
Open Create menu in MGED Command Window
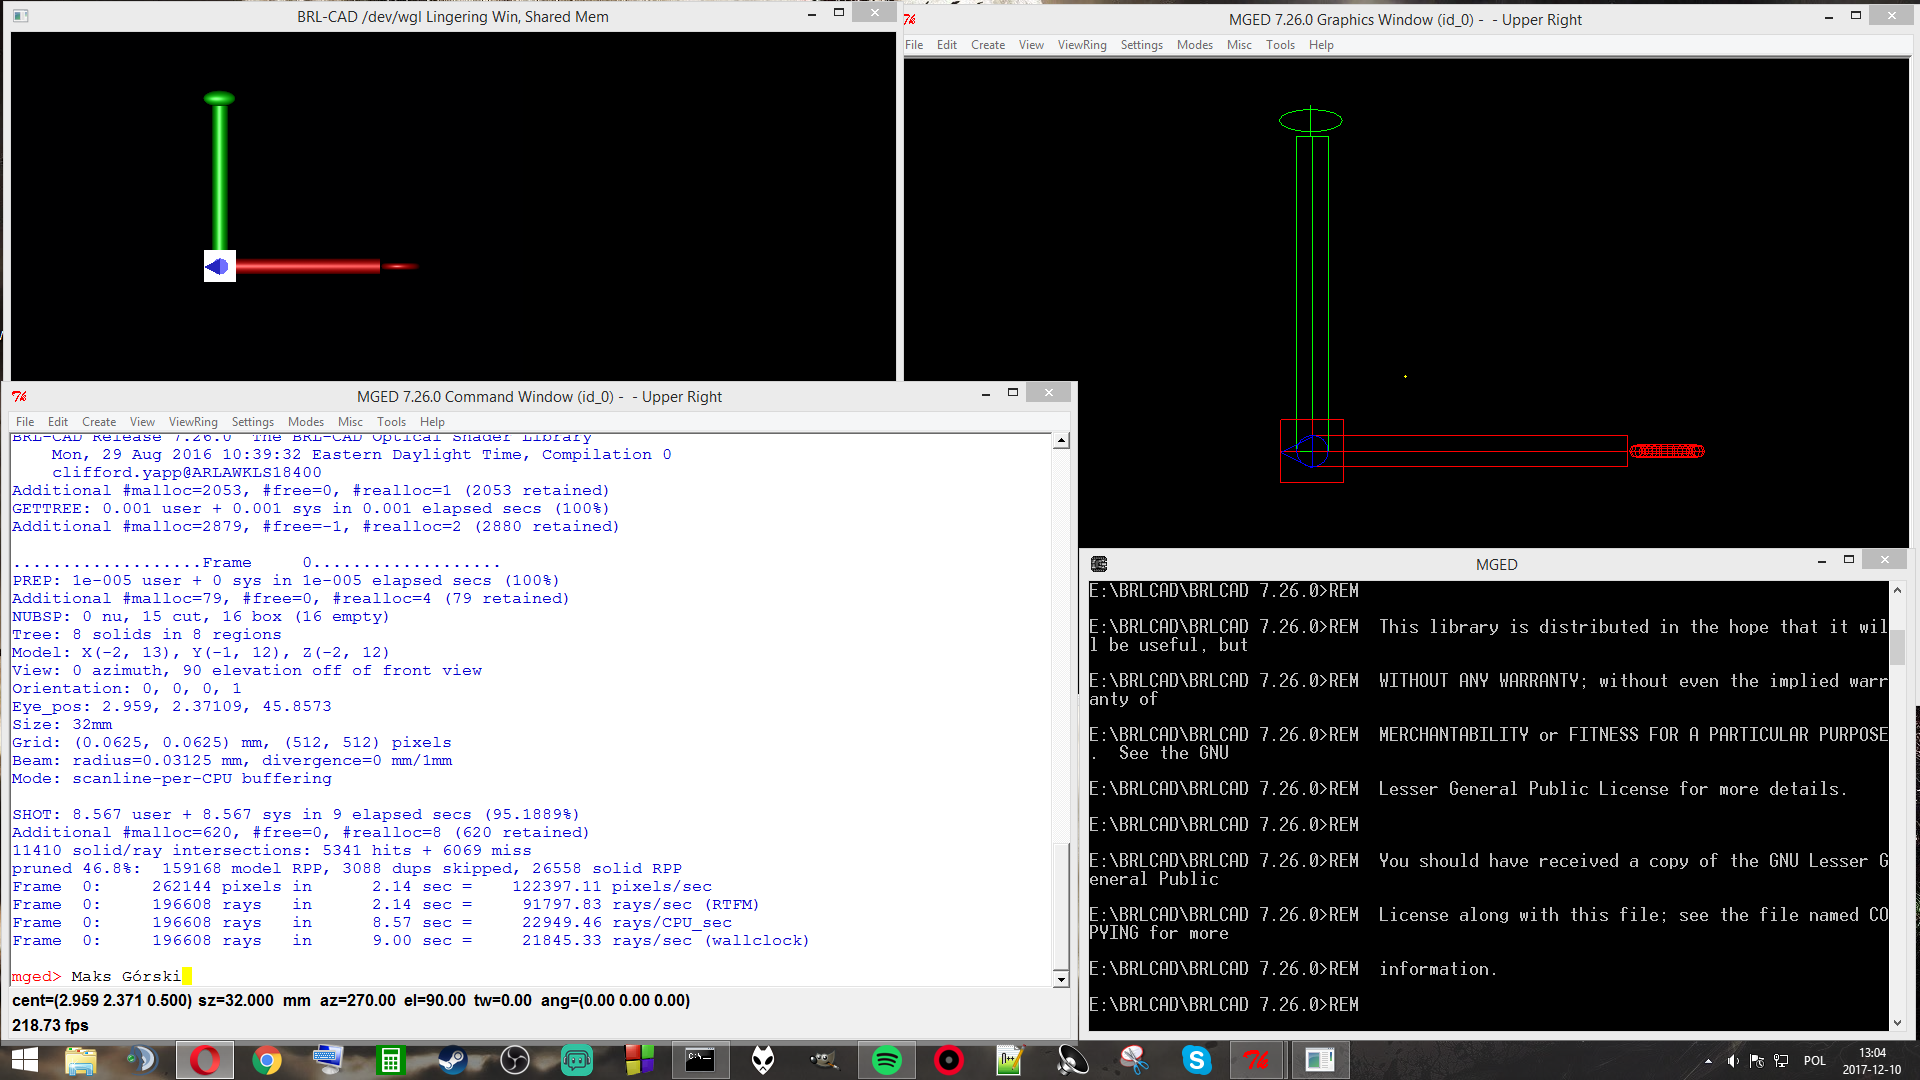pyautogui.click(x=99, y=422)
